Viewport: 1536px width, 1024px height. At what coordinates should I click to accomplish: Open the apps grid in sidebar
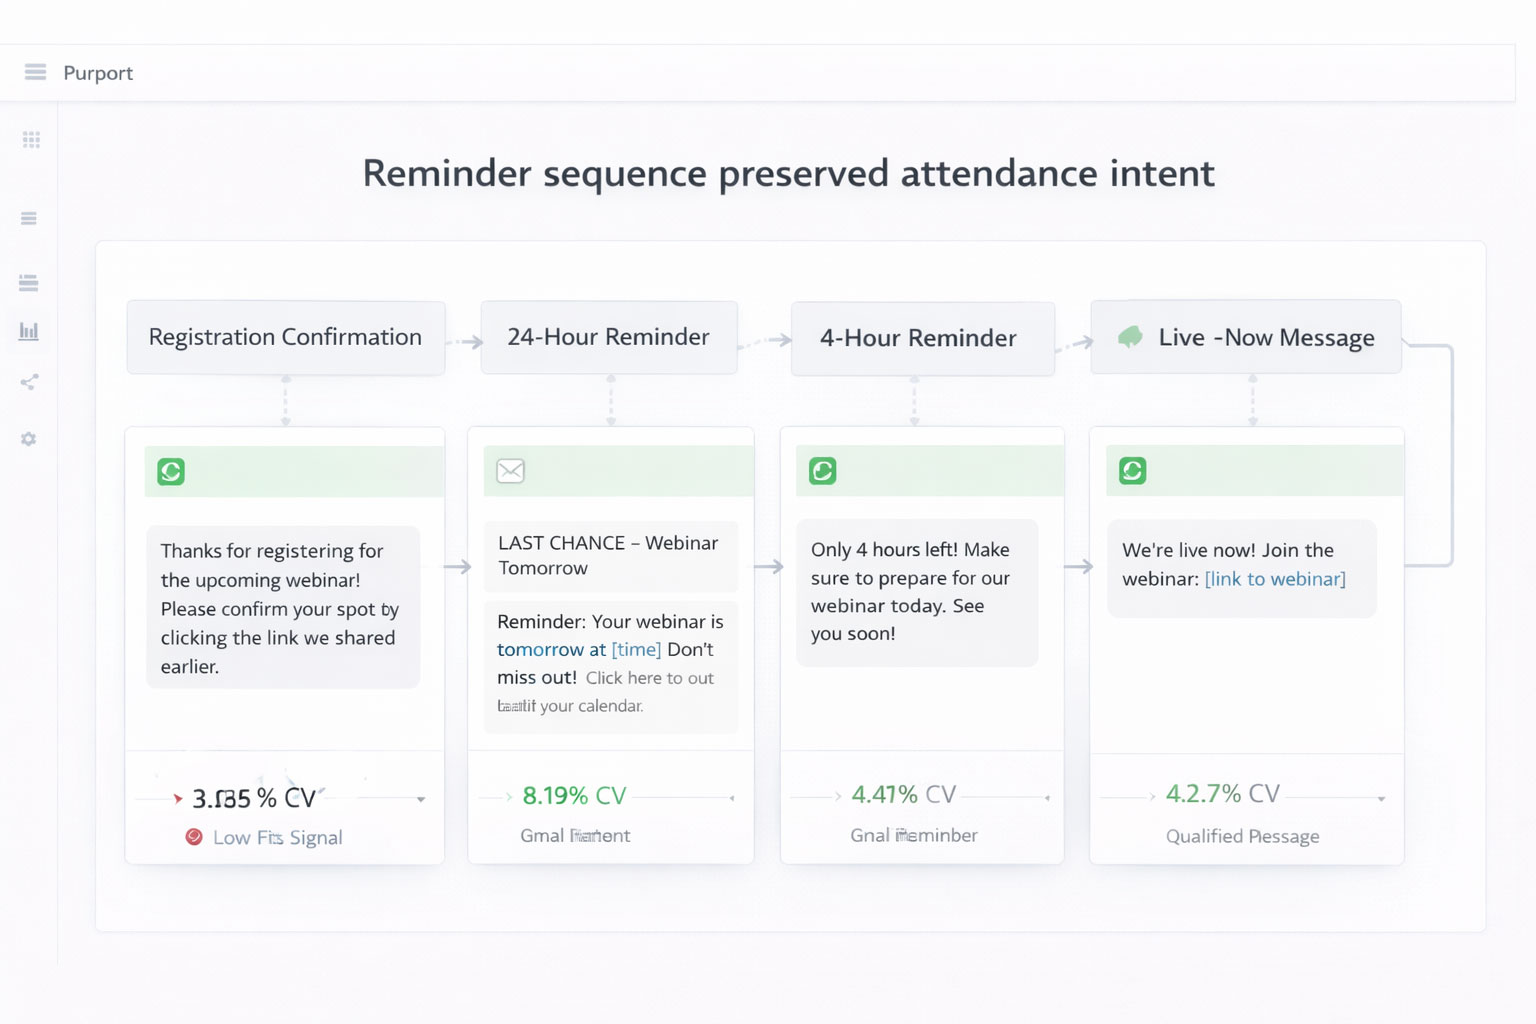pos(31,140)
